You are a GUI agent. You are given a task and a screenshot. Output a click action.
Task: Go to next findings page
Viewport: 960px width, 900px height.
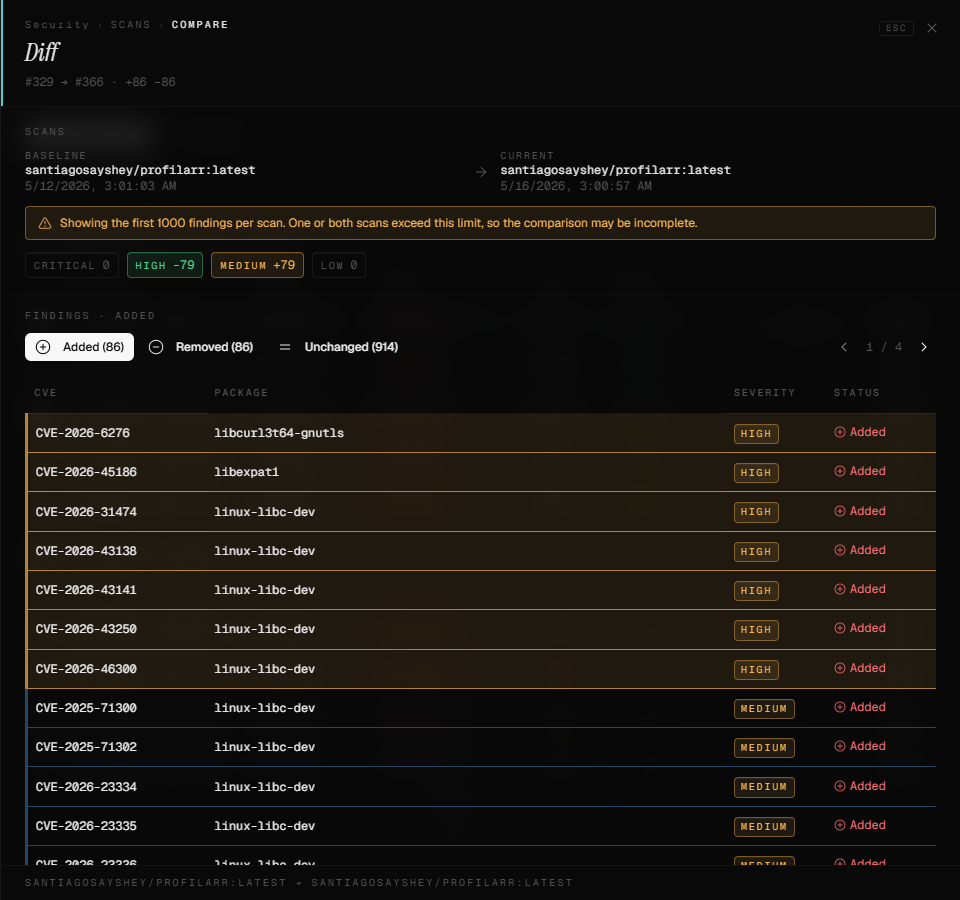tap(923, 347)
